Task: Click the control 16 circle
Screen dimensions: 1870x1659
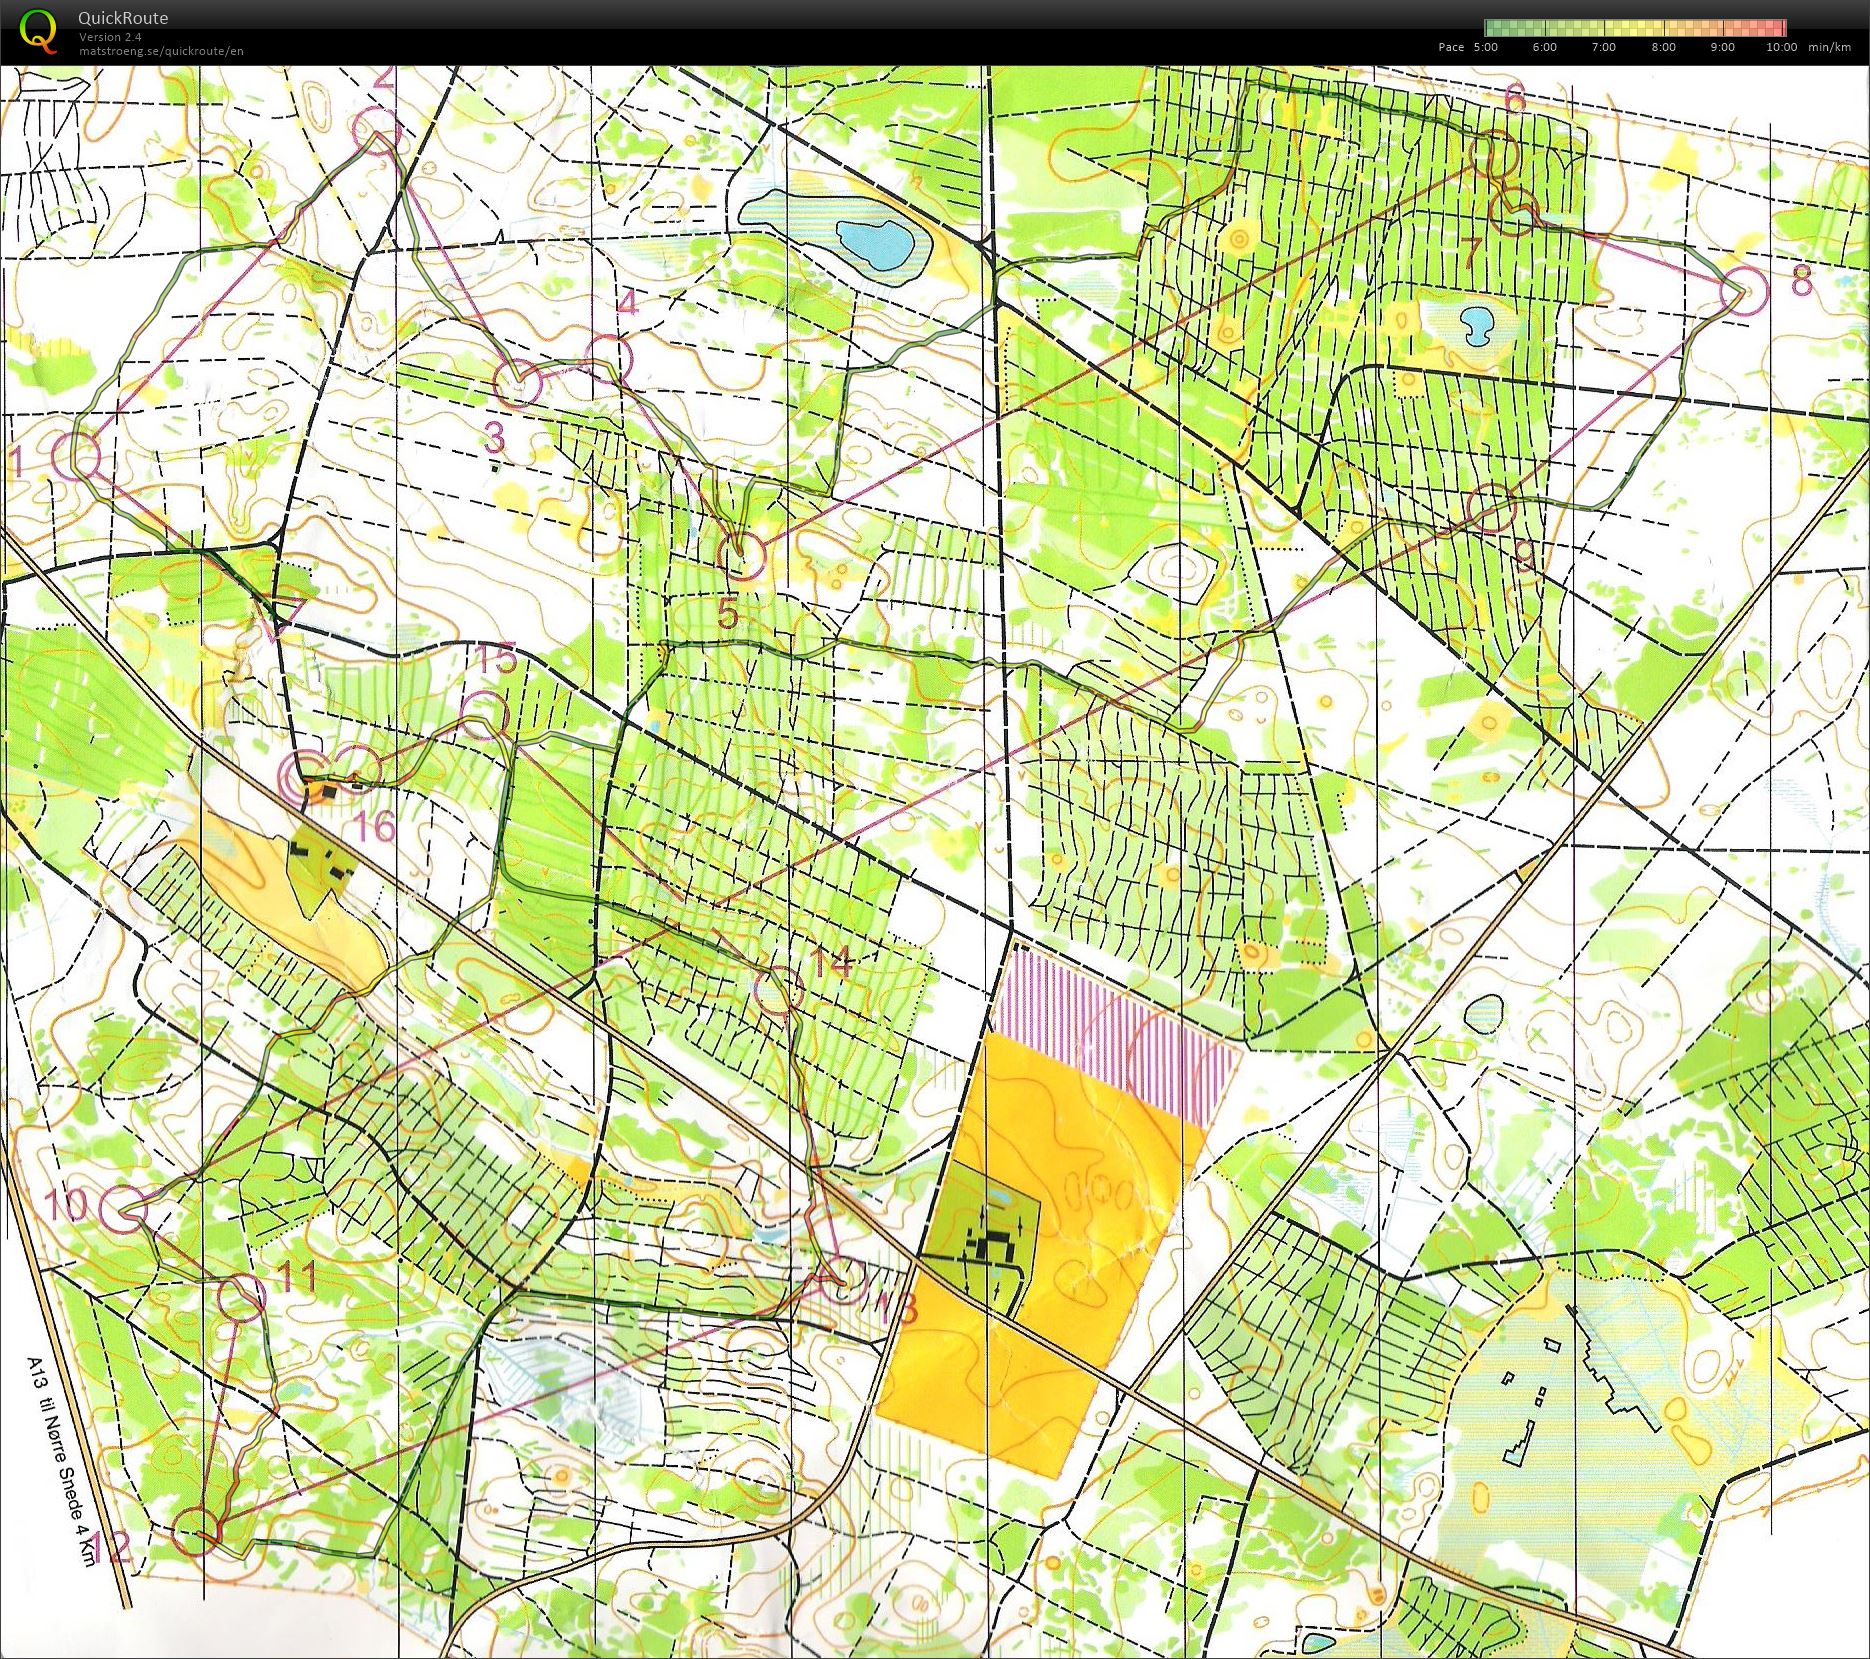Action: (360, 768)
